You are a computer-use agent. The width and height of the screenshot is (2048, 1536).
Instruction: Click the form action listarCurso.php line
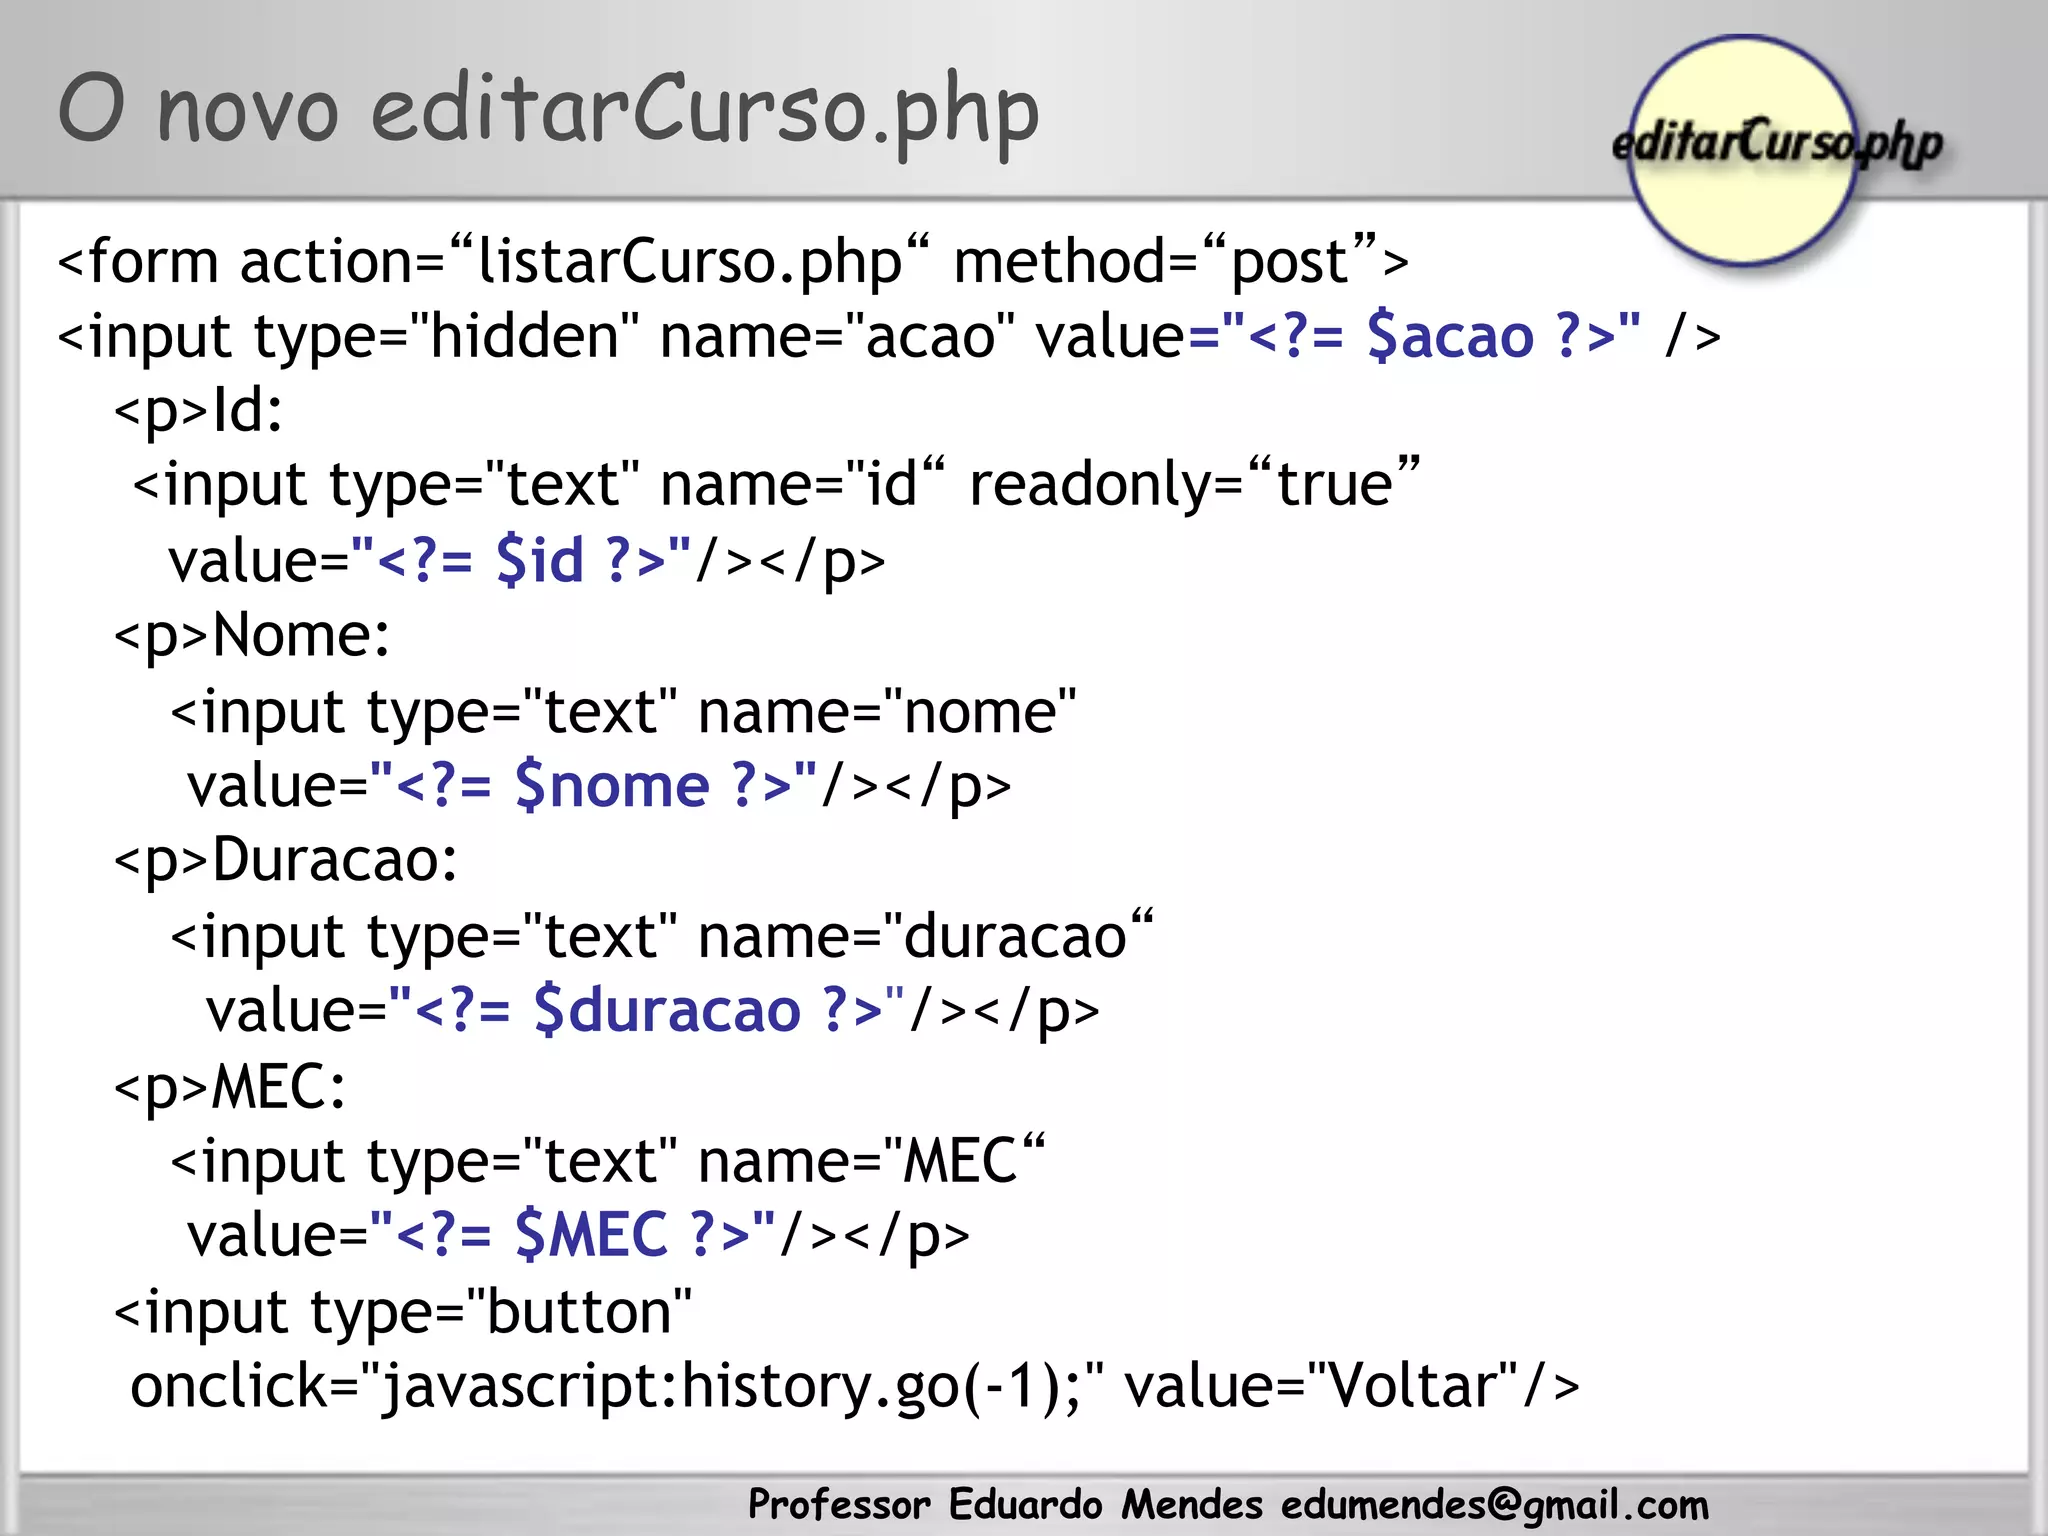(732, 263)
